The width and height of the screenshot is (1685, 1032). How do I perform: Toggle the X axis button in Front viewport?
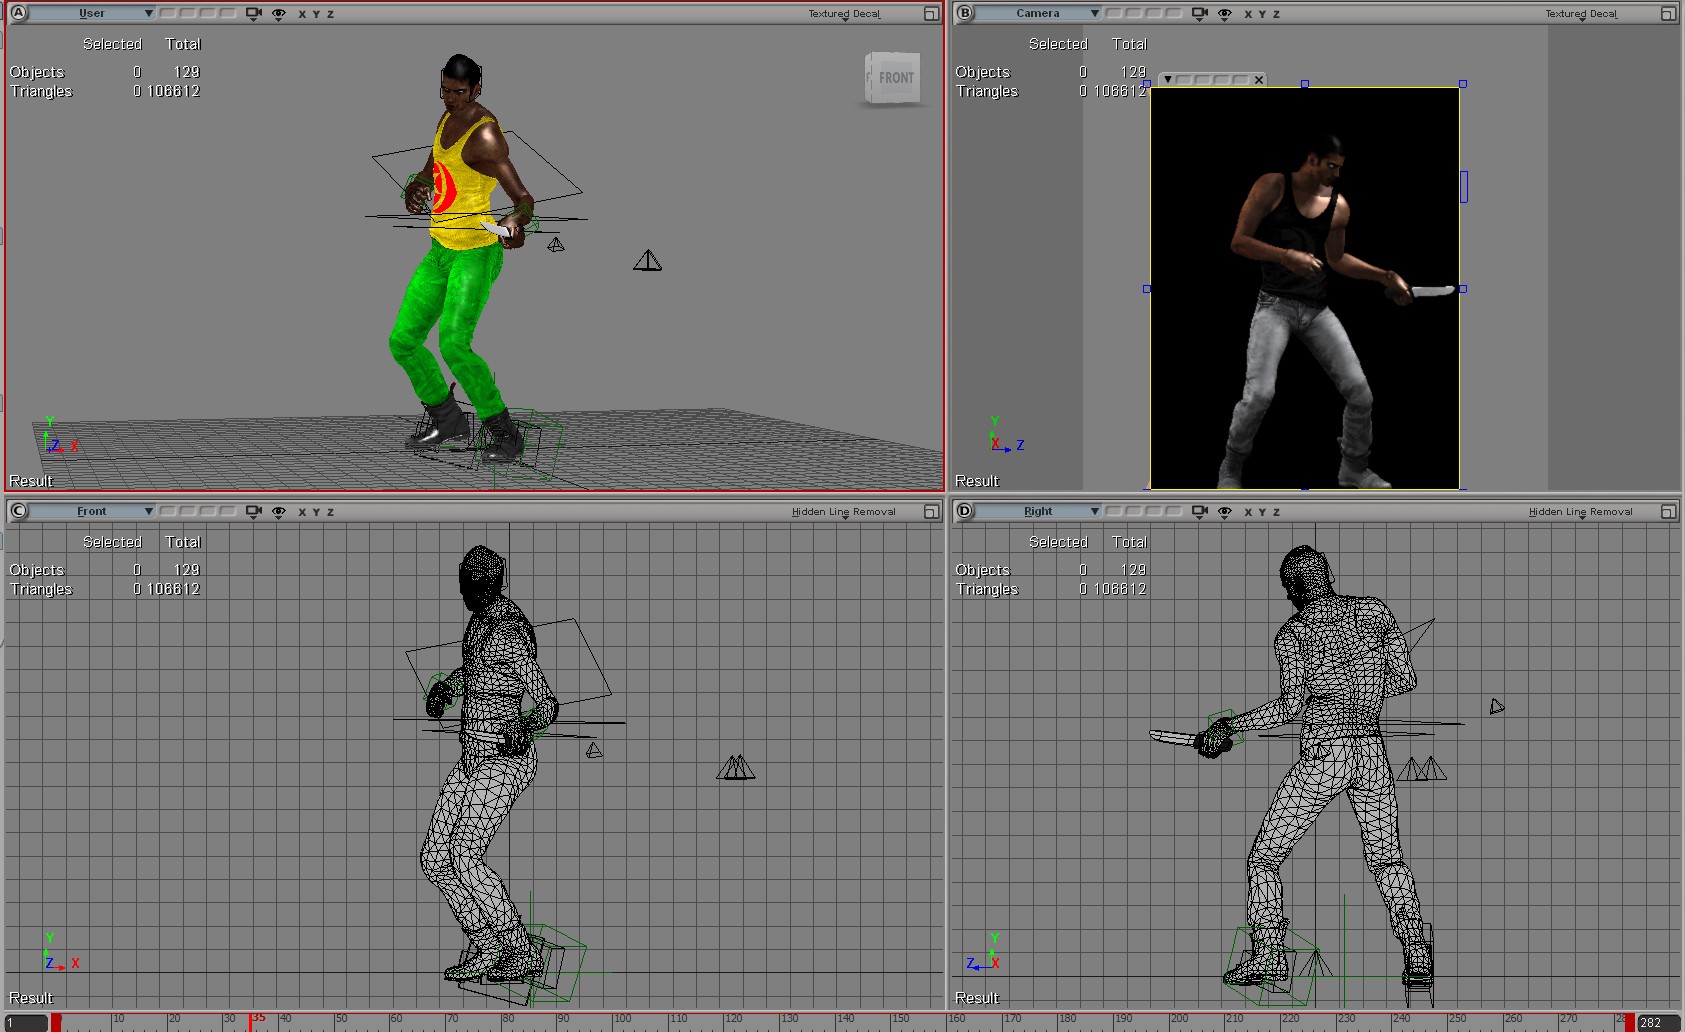click(x=302, y=512)
